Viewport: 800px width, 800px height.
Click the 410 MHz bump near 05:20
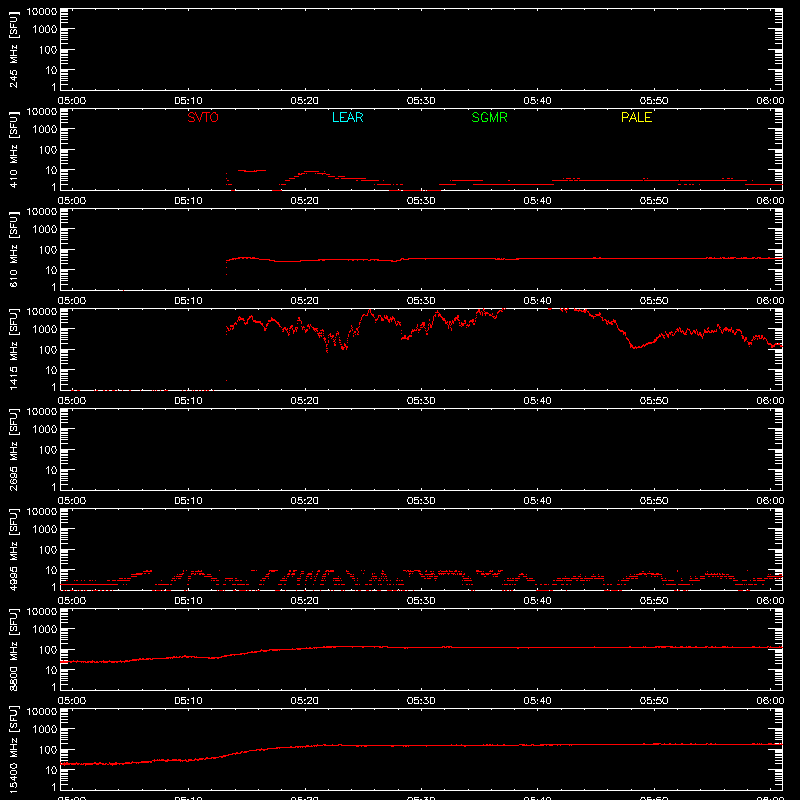(311, 172)
